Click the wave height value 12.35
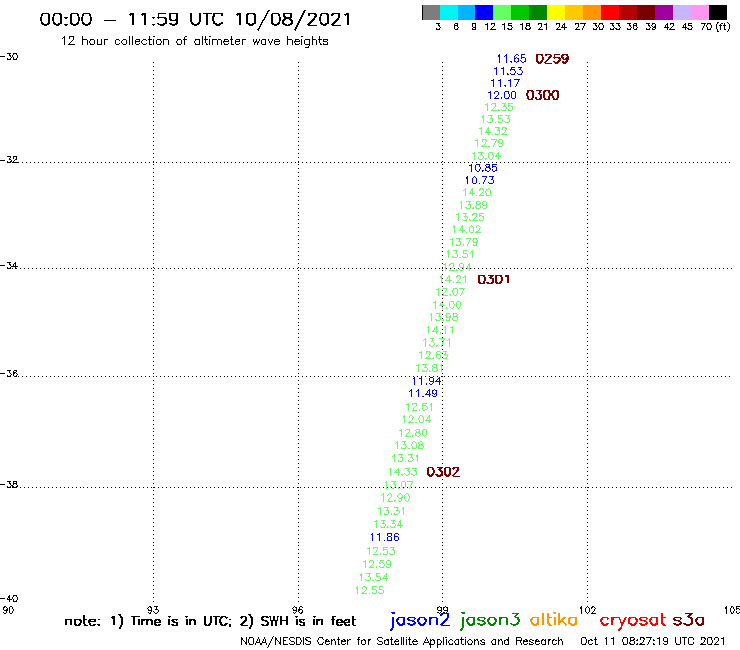 click(498, 107)
